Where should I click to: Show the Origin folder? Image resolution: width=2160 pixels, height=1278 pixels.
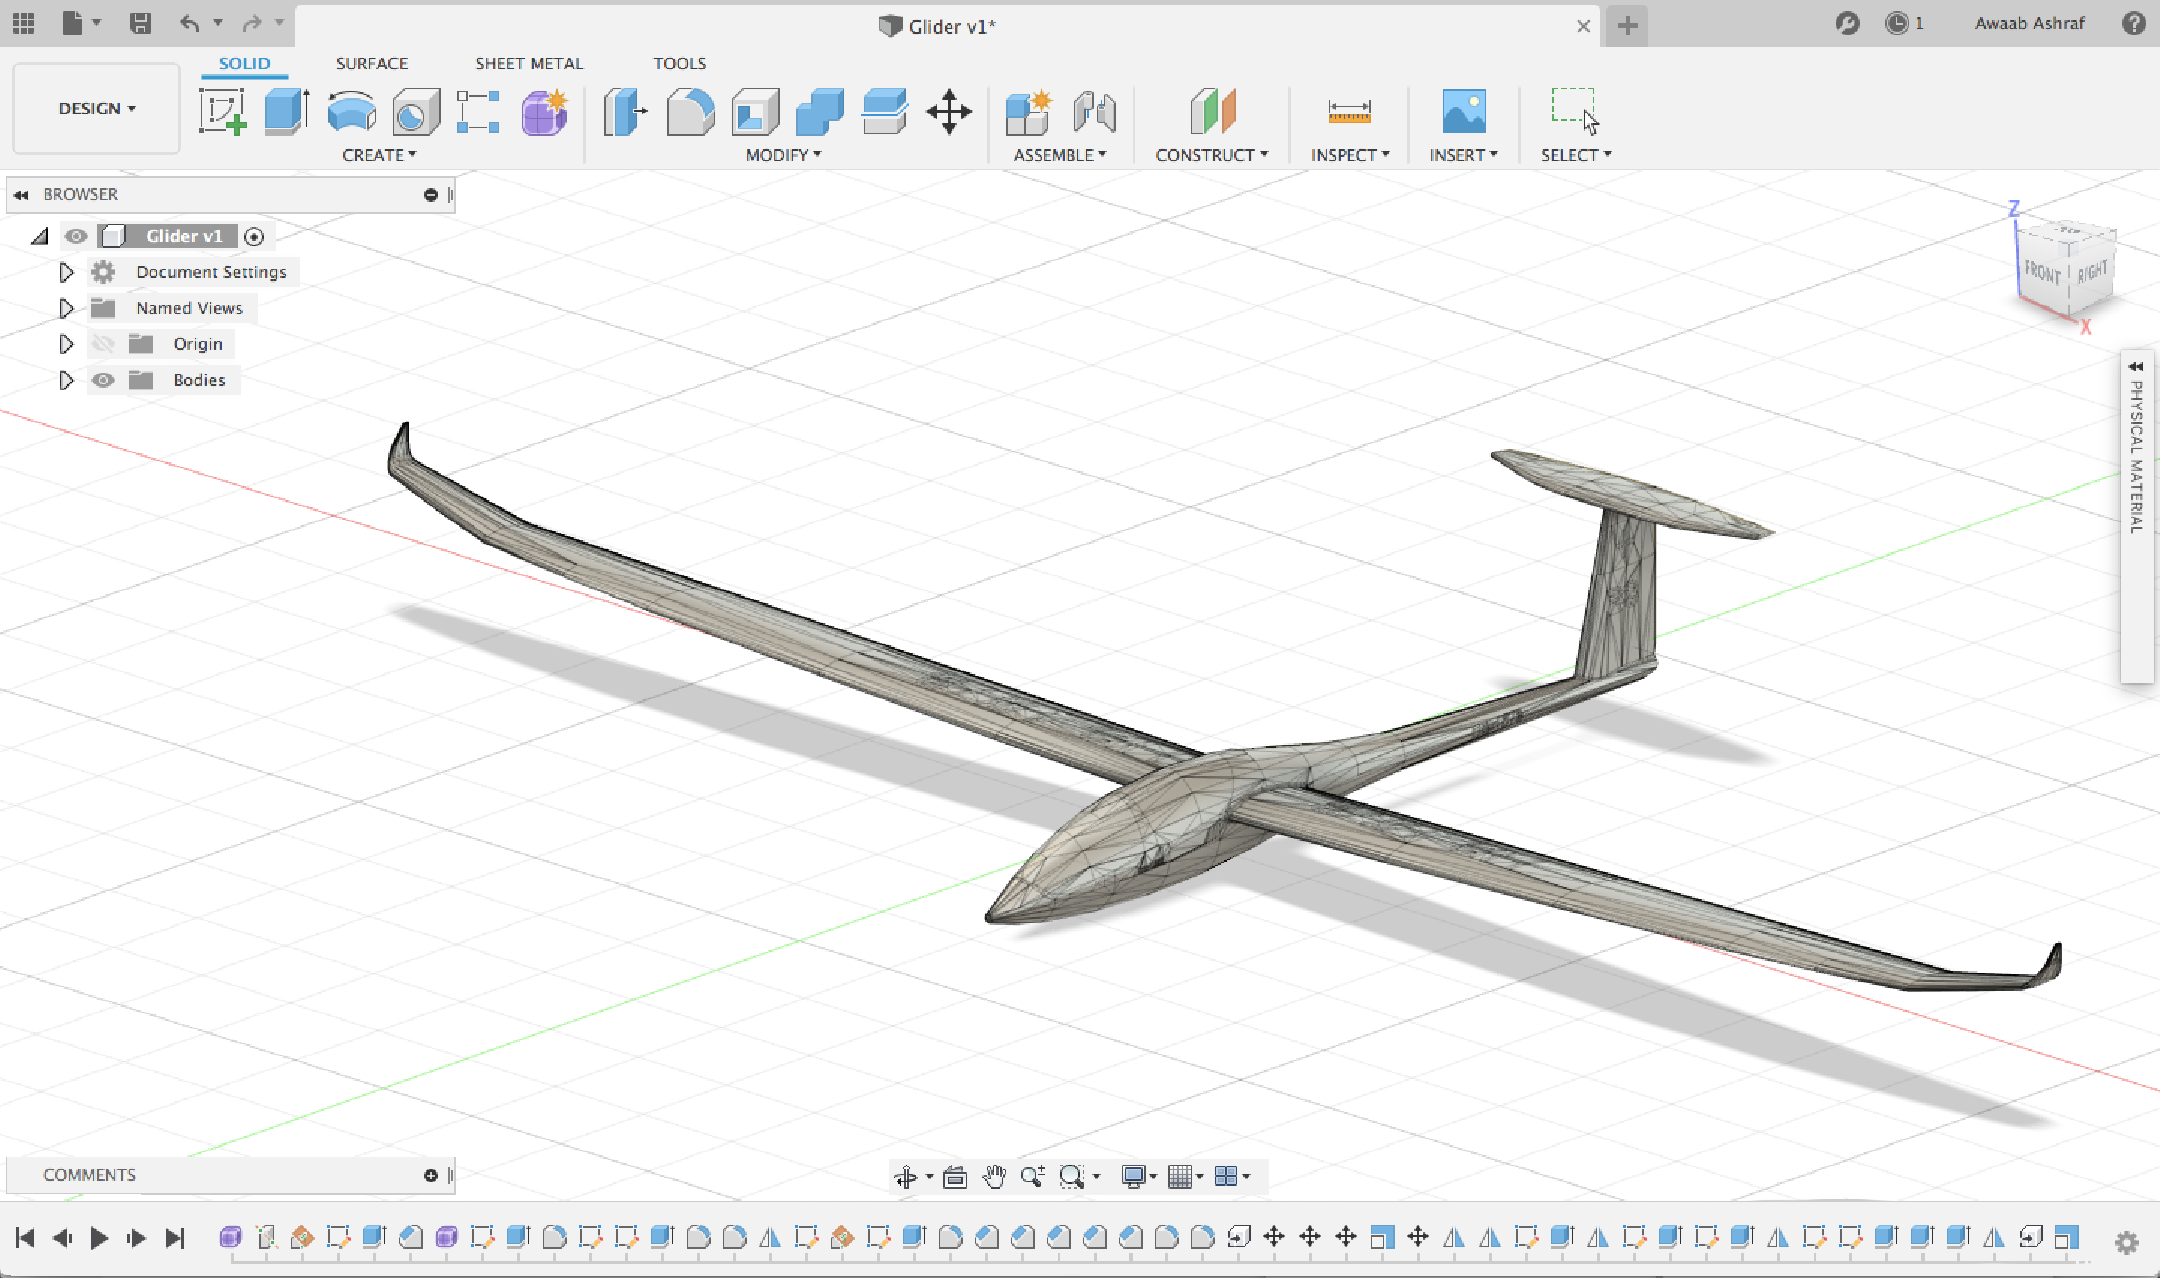click(104, 343)
